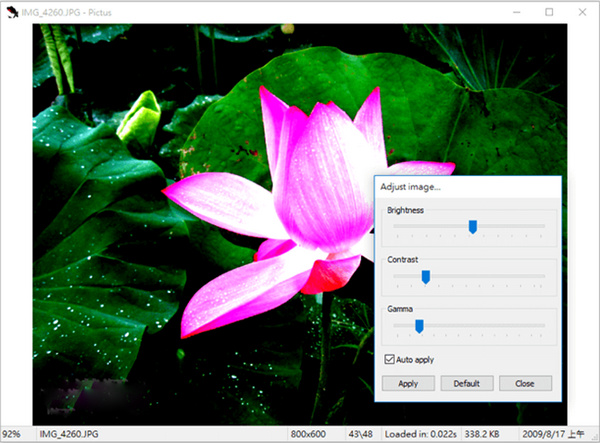Click the Brightness slider handle
This screenshot has width=600, height=443.
click(x=473, y=227)
